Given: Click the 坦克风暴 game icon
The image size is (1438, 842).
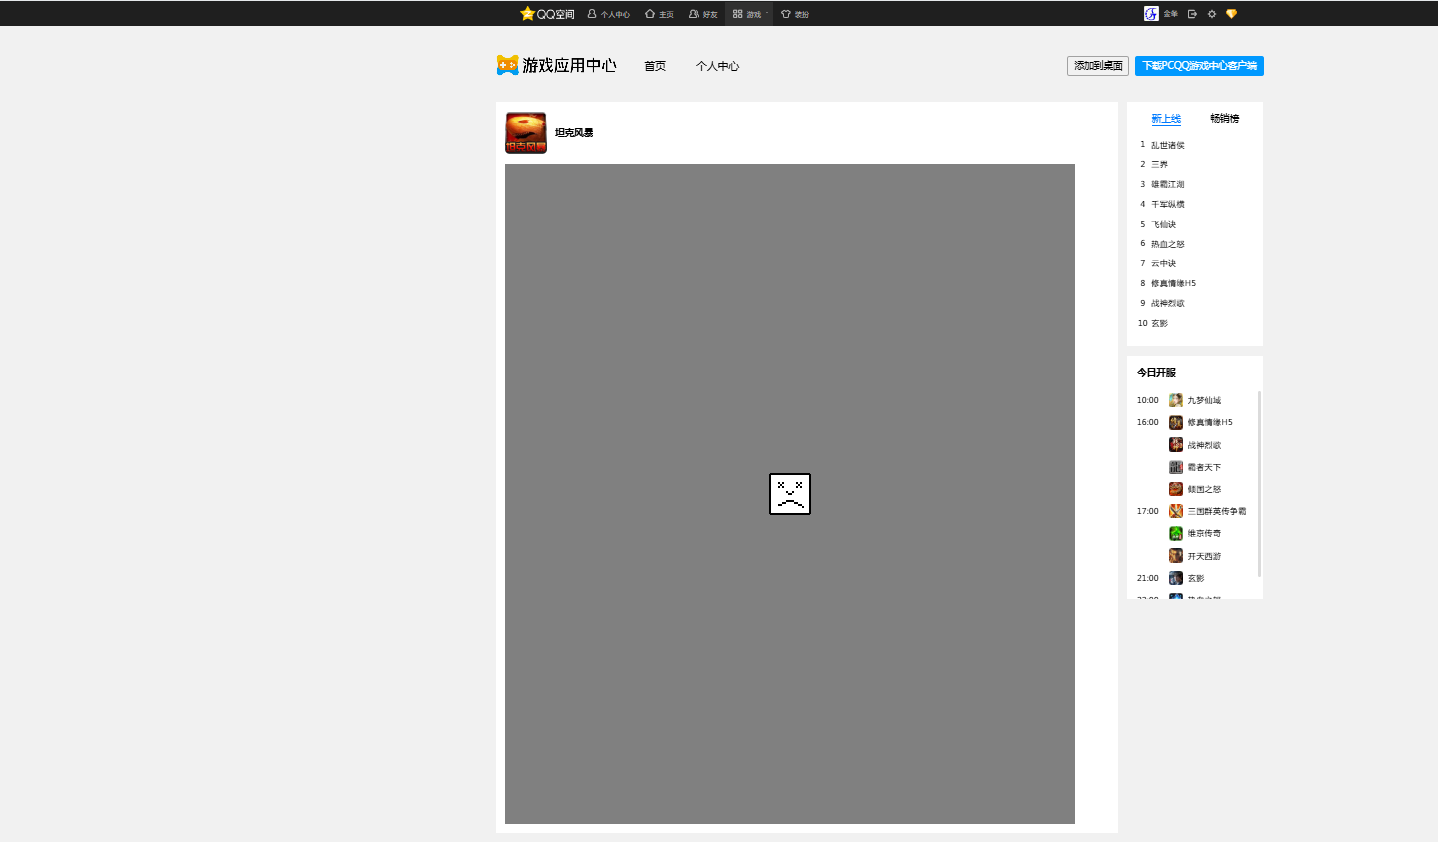Looking at the screenshot, I should (526, 133).
